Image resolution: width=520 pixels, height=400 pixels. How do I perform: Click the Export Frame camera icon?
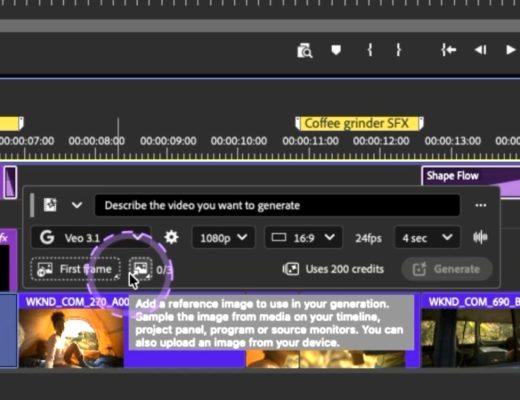(305, 51)
